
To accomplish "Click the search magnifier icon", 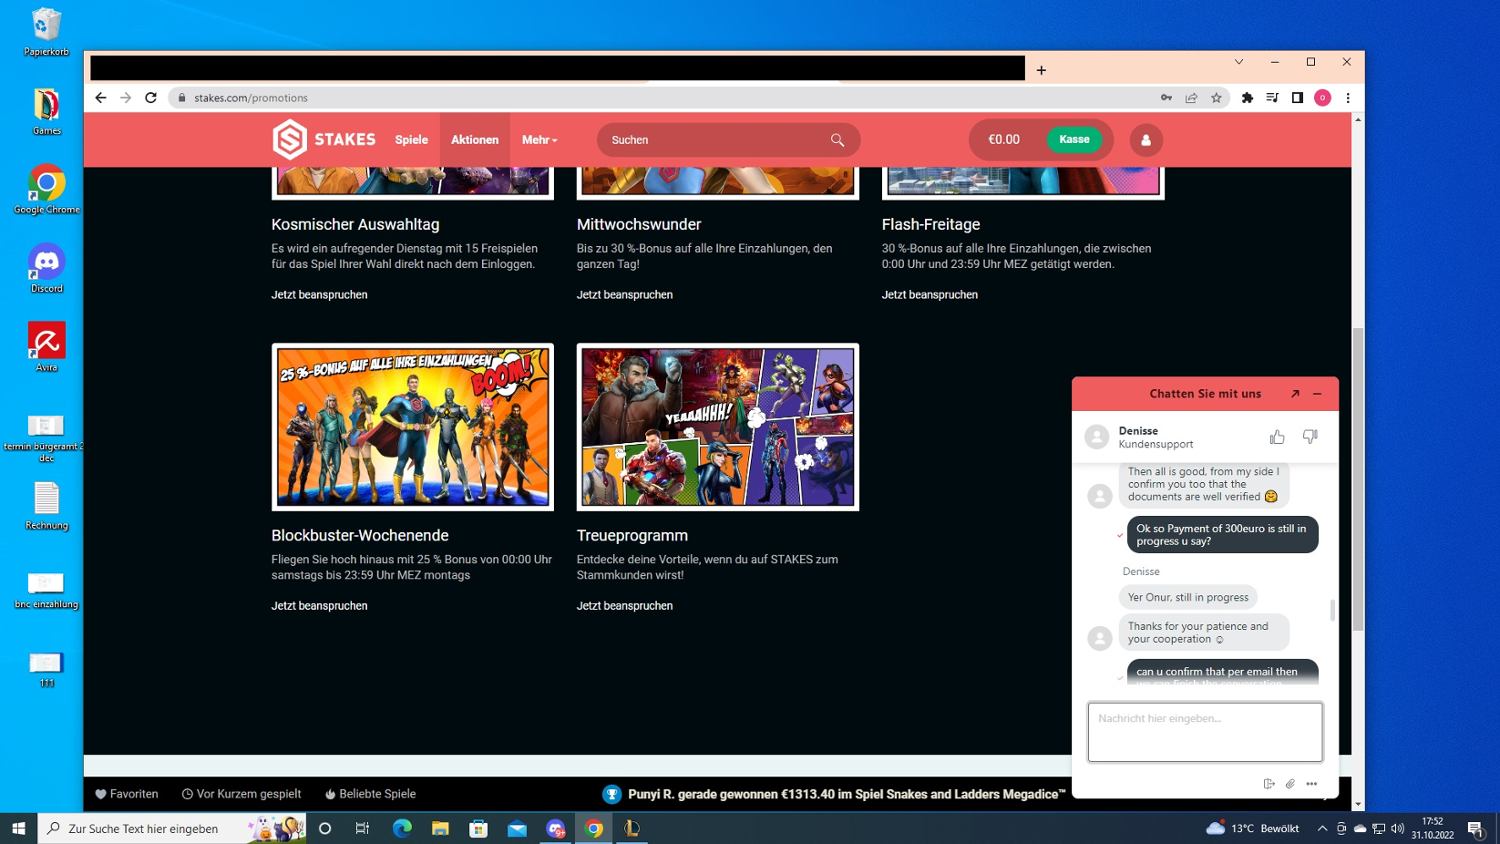I will (837, 140).
